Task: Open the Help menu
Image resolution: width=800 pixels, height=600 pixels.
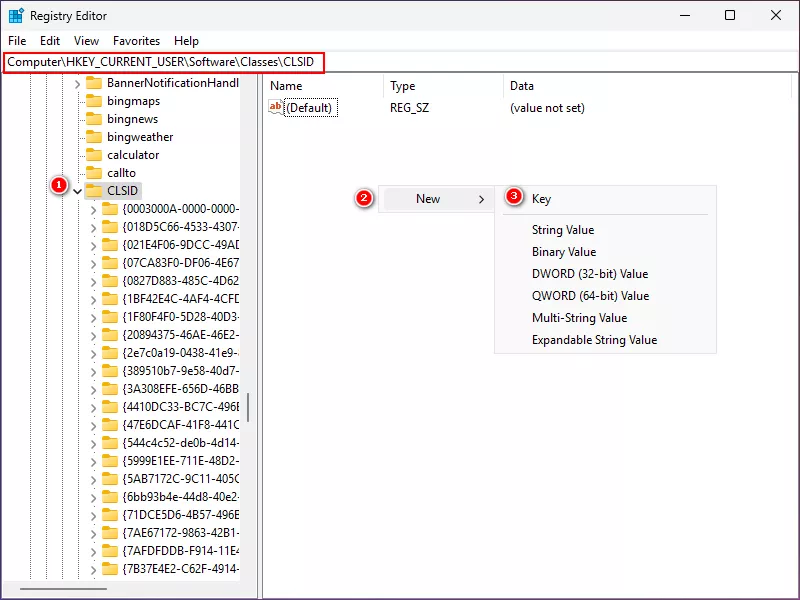Action: coord(186,41)
